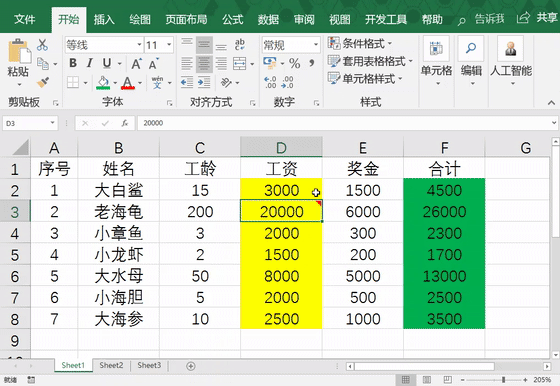This screenshot has width=560, height=386.
Task: Open the 文件 File tab
Action: point(25,19)
